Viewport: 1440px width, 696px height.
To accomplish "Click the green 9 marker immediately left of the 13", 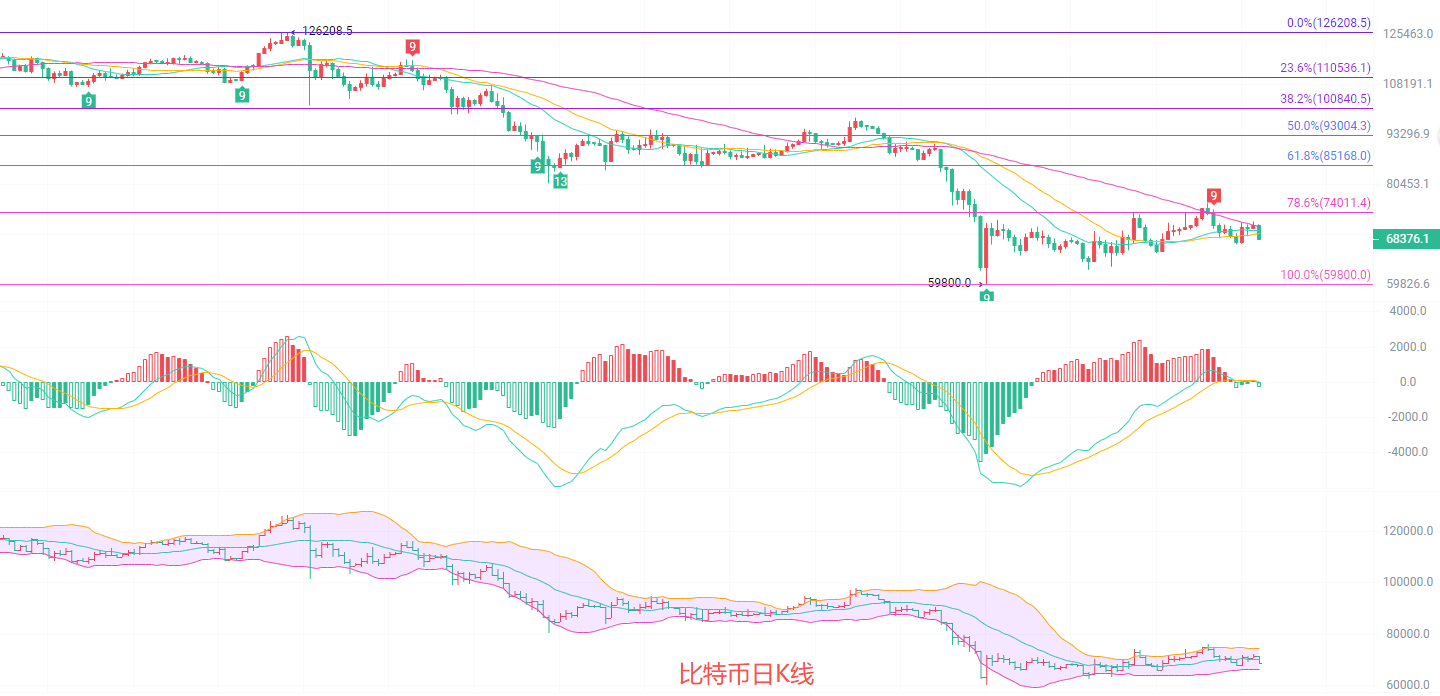I will click(x=538, y=166).
